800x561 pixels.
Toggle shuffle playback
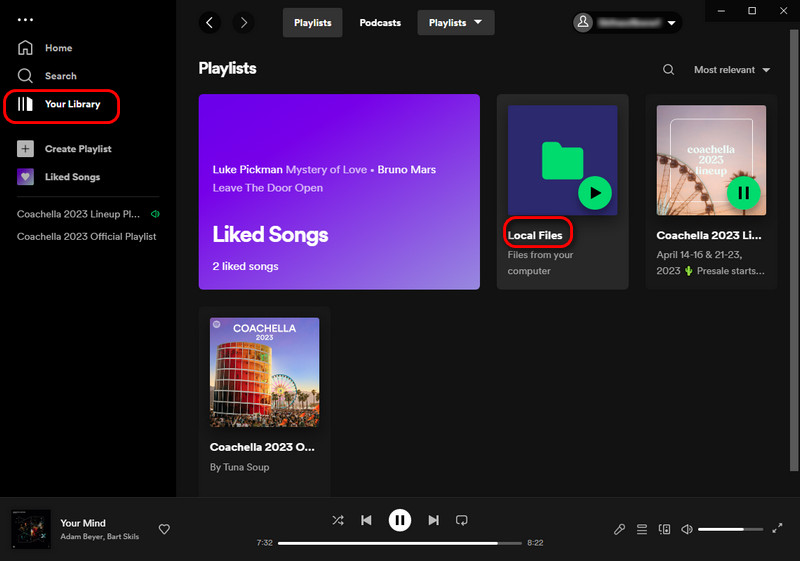pos(338,520)
